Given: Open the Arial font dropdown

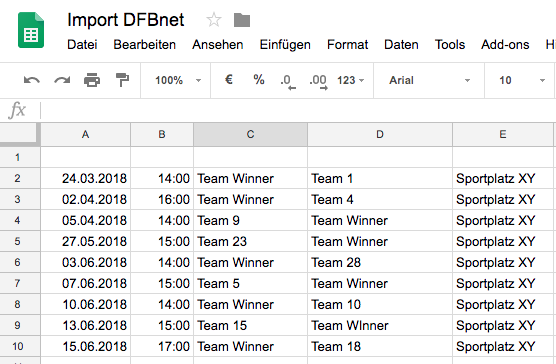Looking at the screenshot, I should (429, 80).
